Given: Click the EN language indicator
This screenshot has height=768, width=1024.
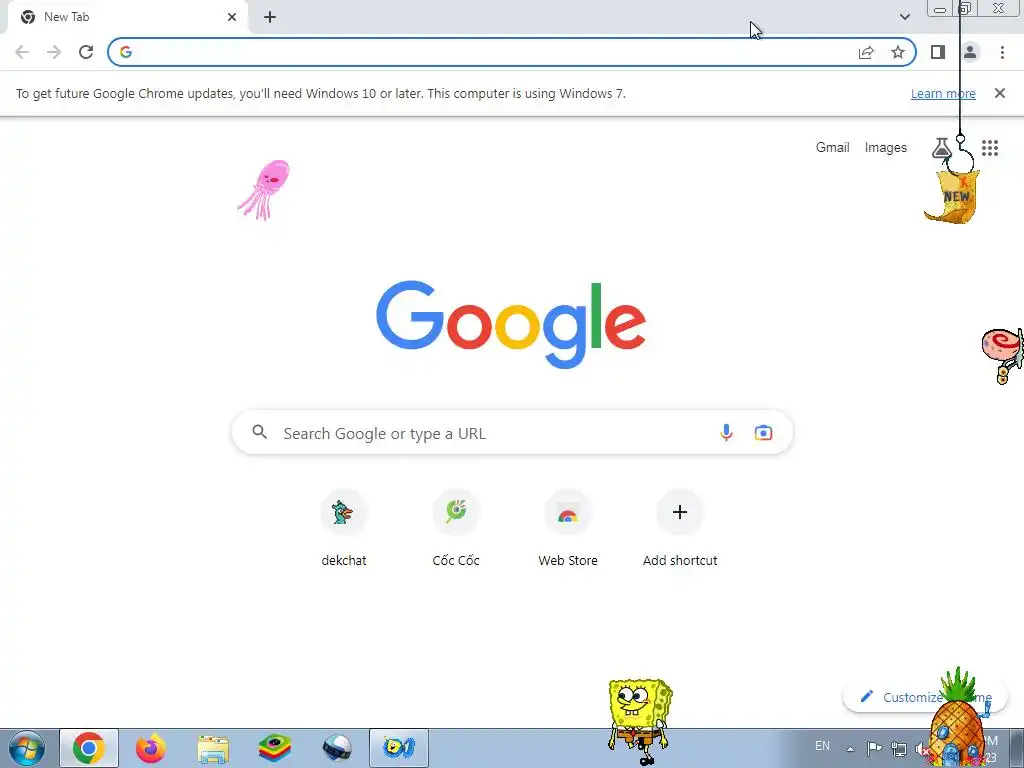Looking at the screenshot, I should click(x=822, y=746).
